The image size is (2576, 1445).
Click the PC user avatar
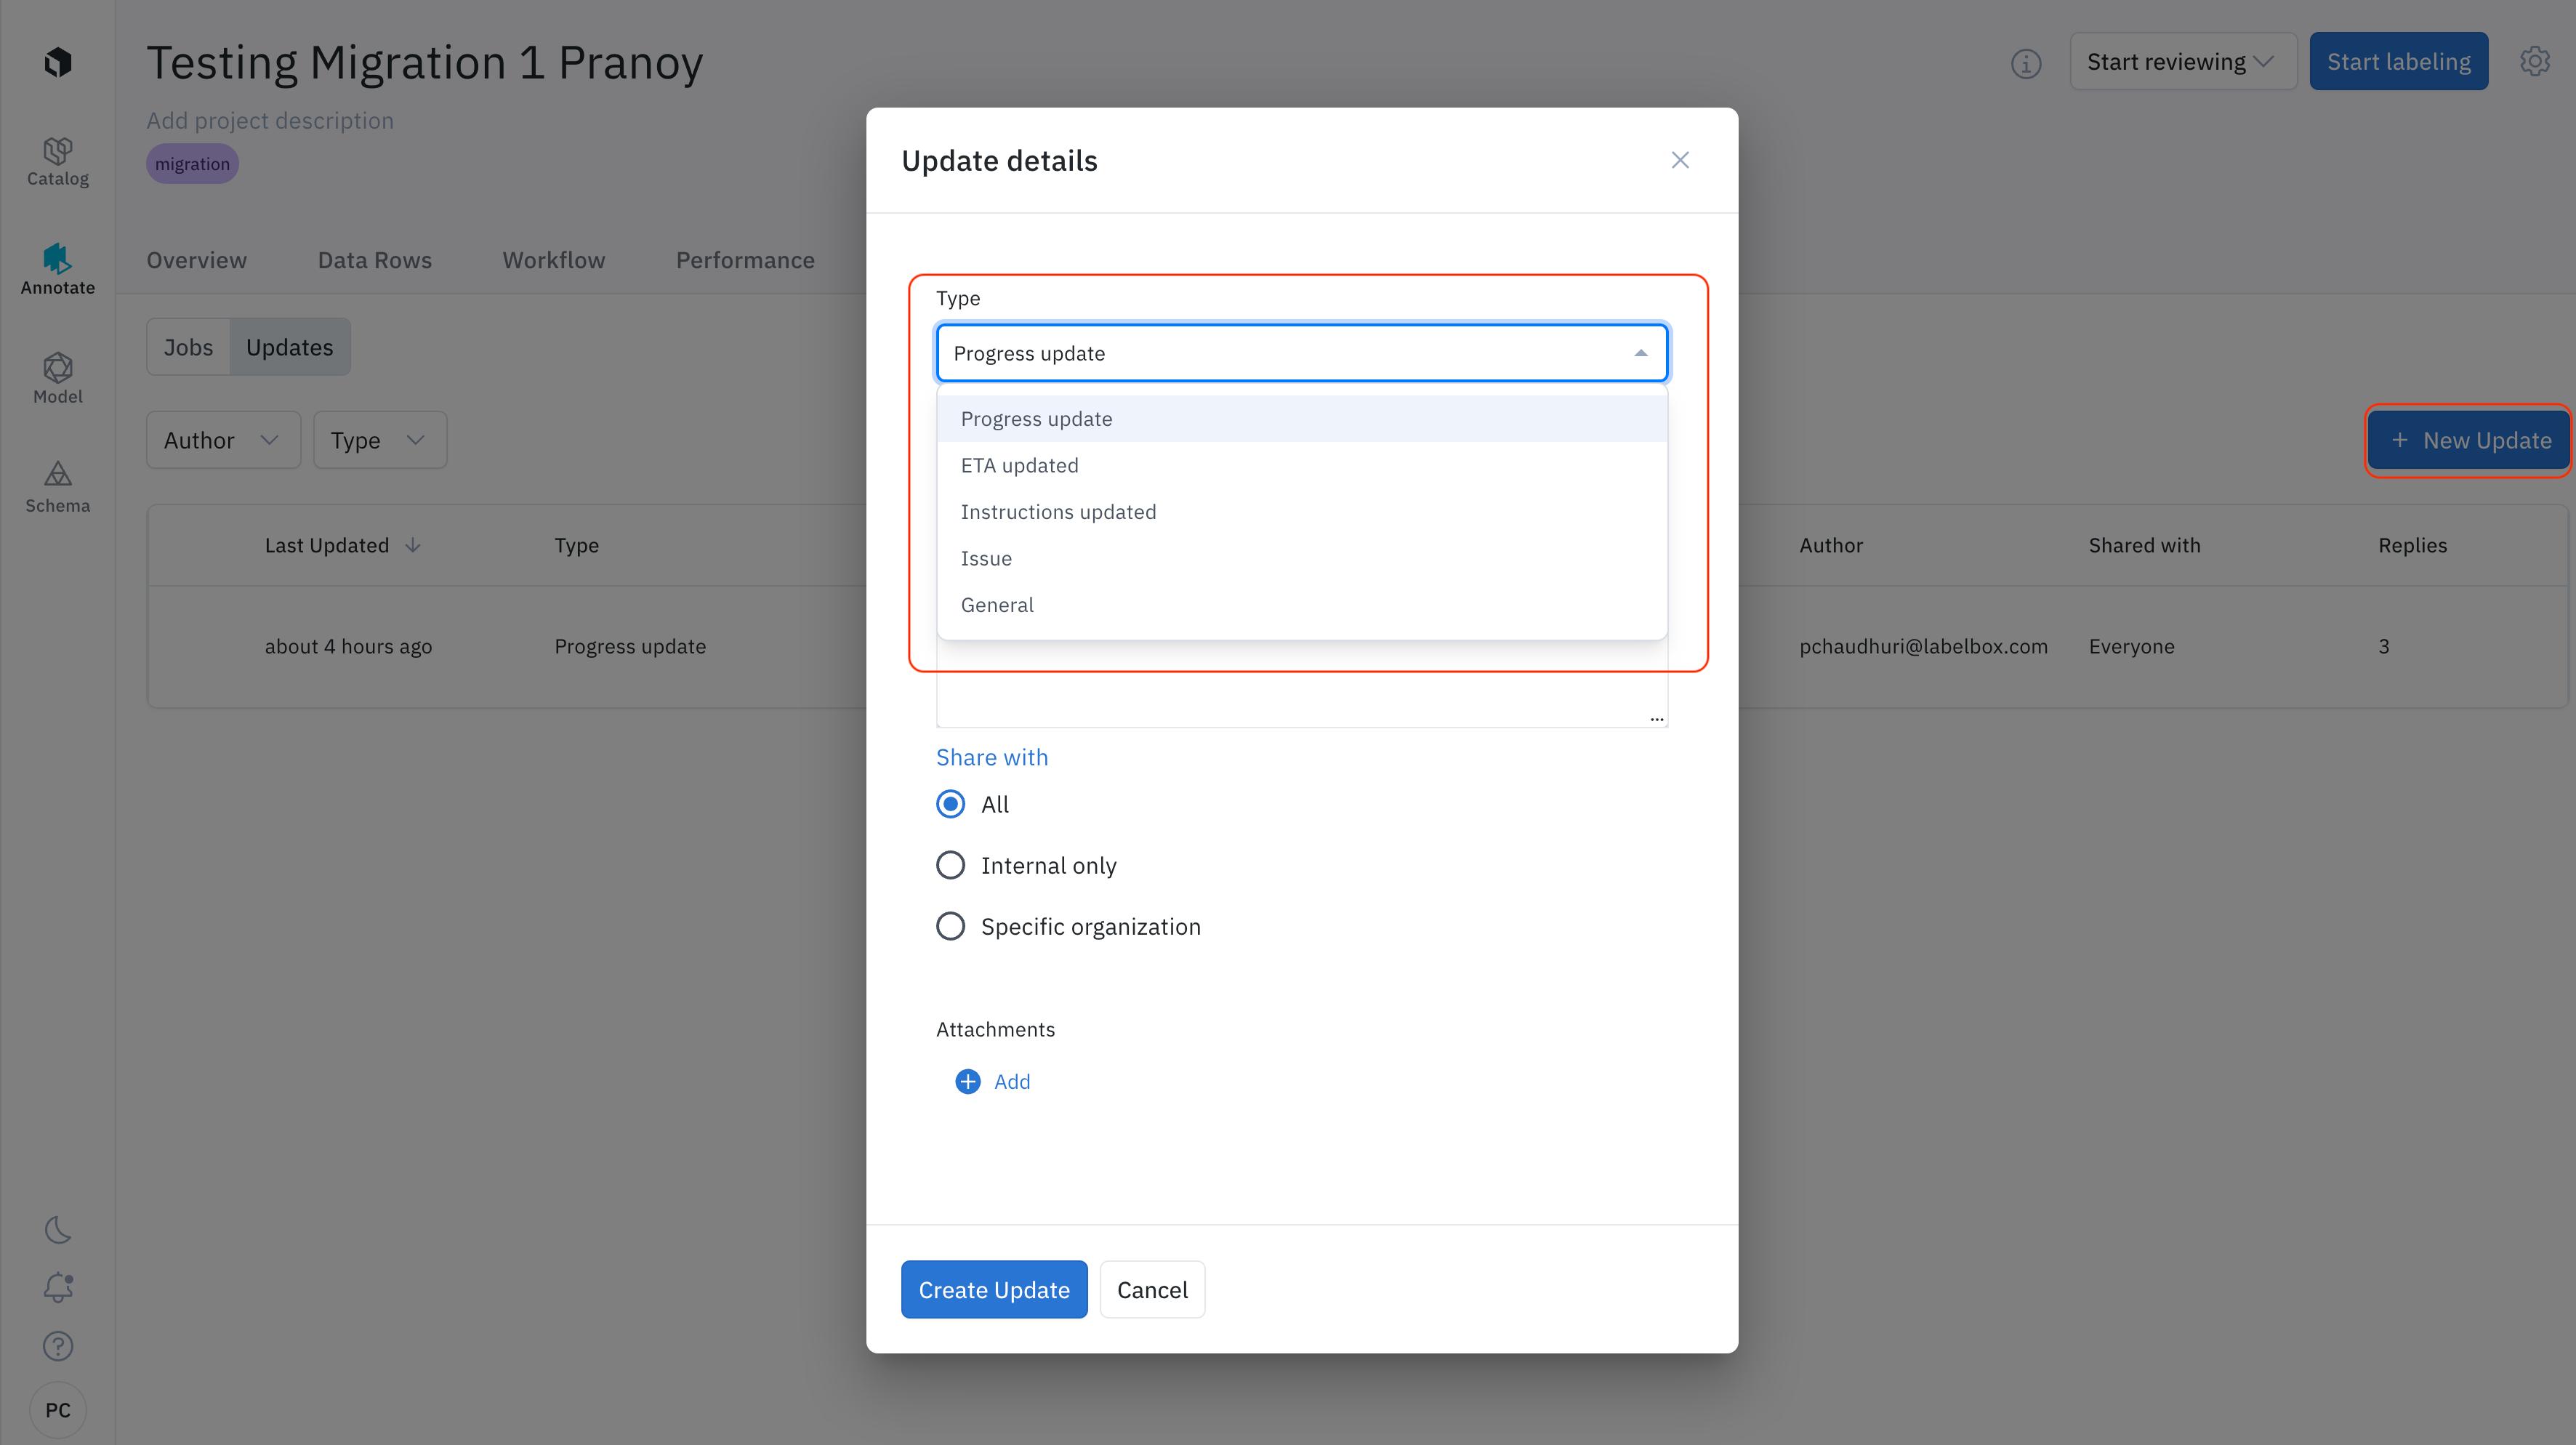58,1410
